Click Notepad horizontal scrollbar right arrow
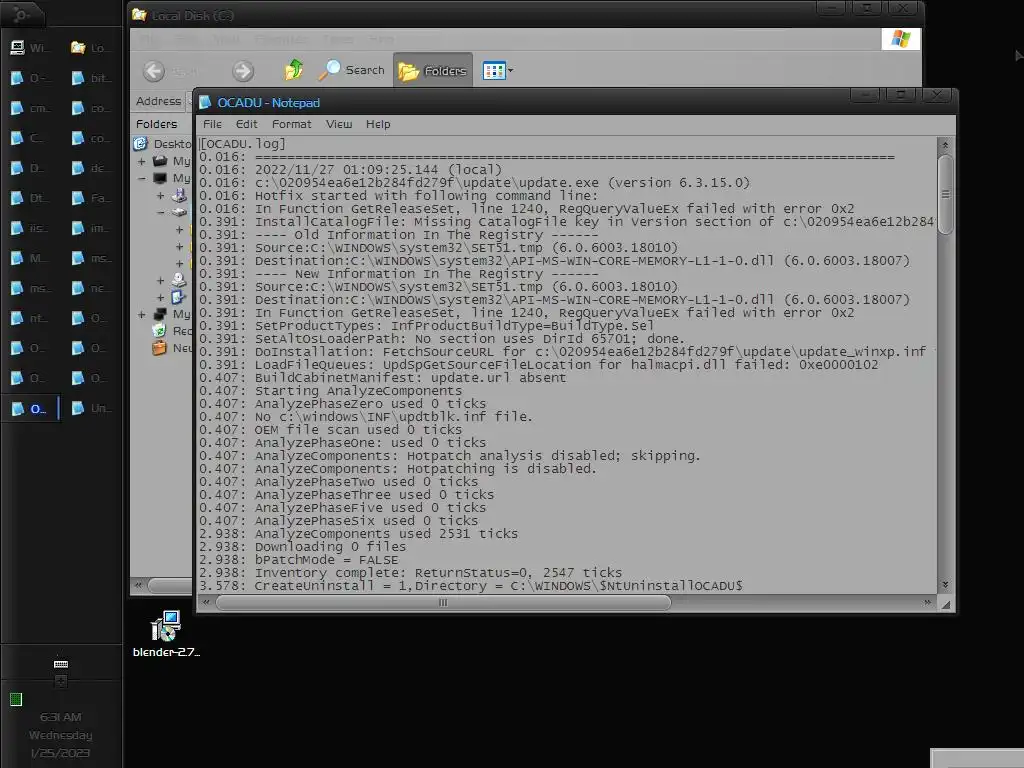 [927, 602]
